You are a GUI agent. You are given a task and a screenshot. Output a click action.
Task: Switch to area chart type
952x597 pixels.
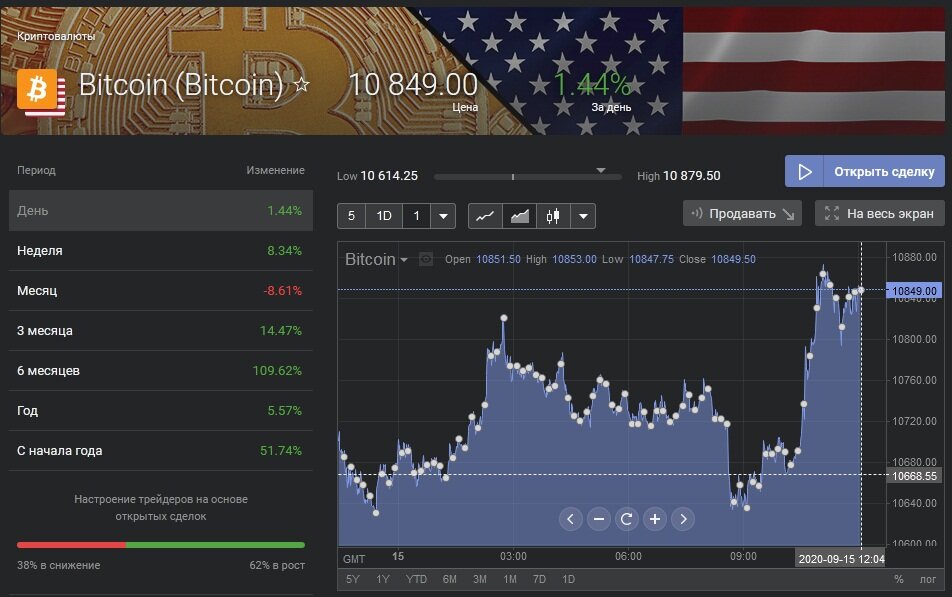click(519, 215)
